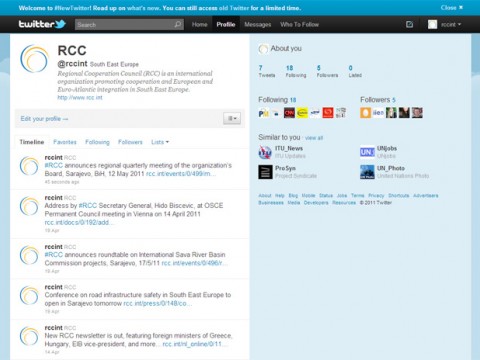Click the ITU_News logo icon
This screenshot has height=360, width=480.
[x=265, y=152]
